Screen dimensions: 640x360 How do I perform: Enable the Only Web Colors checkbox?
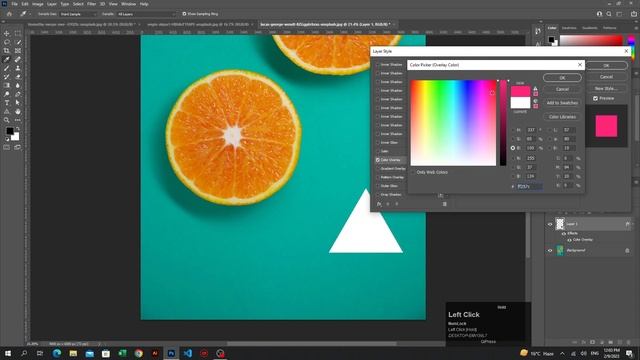413,172
